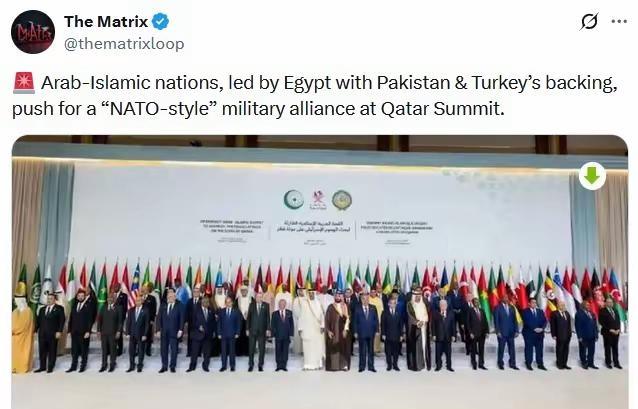Click the green download arrow button
638x409 pixels.
592,176
